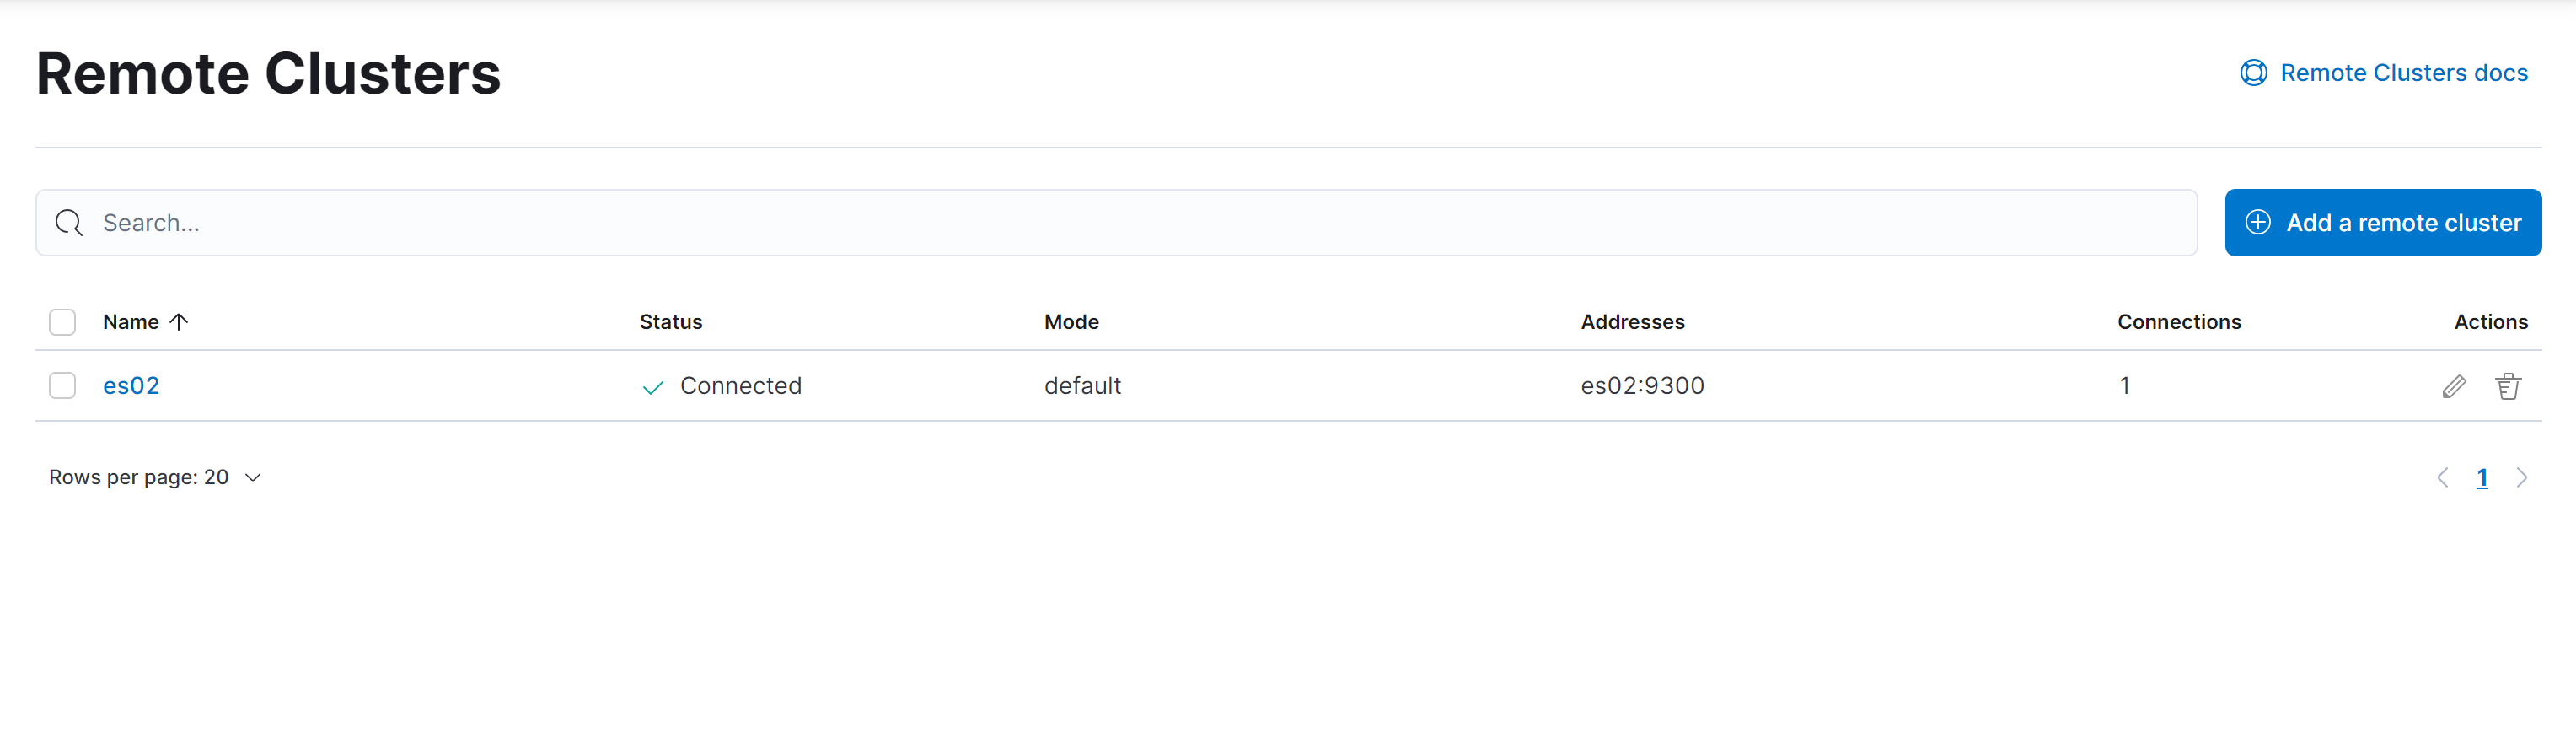Sort table by Name column header

tap(131, 322)
